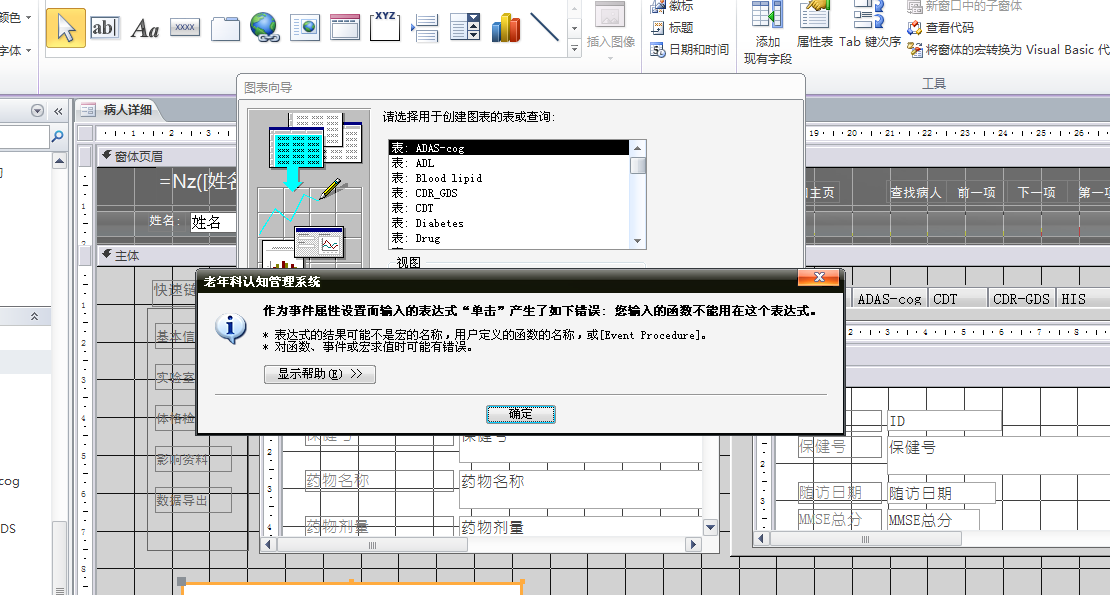
Task: Click the 姓名 text box in form header
Action: (213, 222)
